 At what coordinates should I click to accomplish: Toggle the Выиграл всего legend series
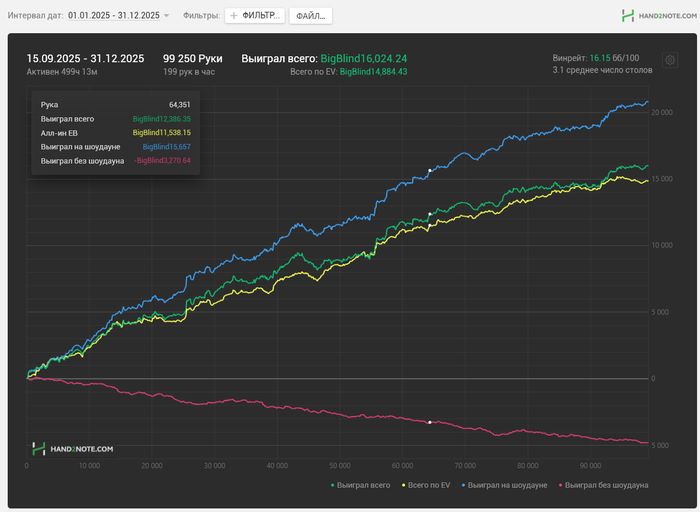tap(360, 485)
